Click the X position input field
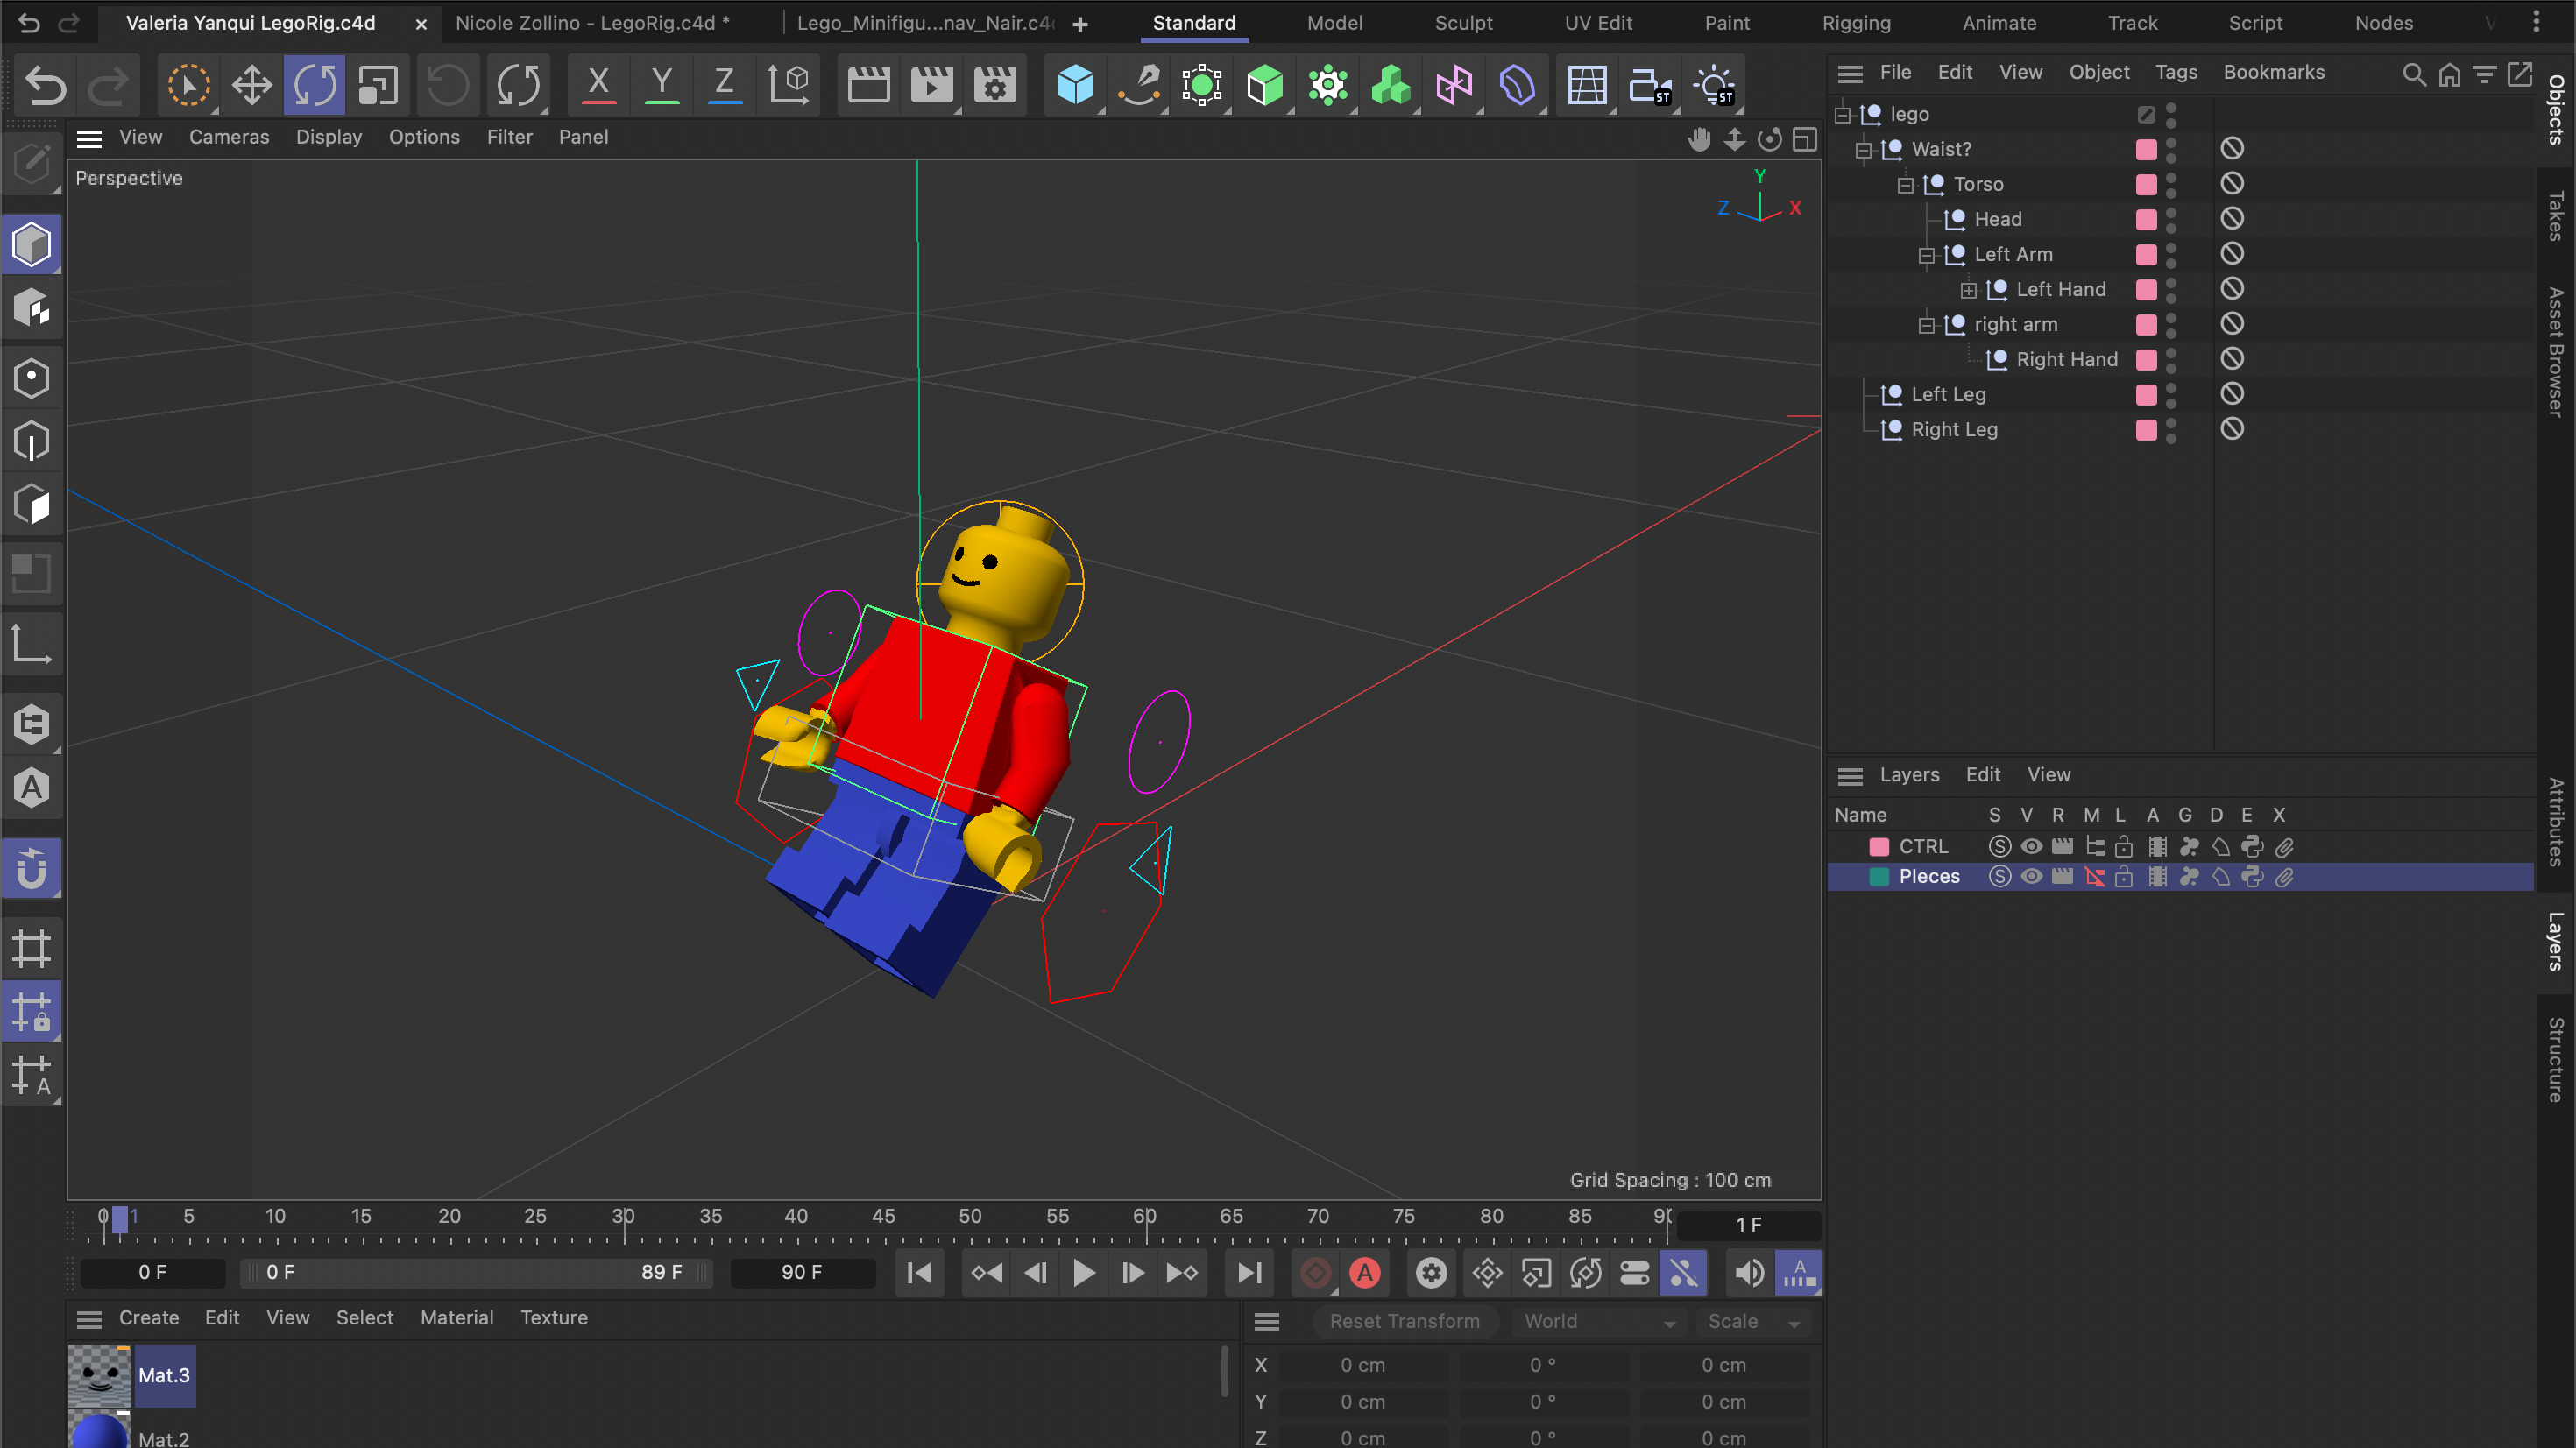 tap(1363, 1365)
